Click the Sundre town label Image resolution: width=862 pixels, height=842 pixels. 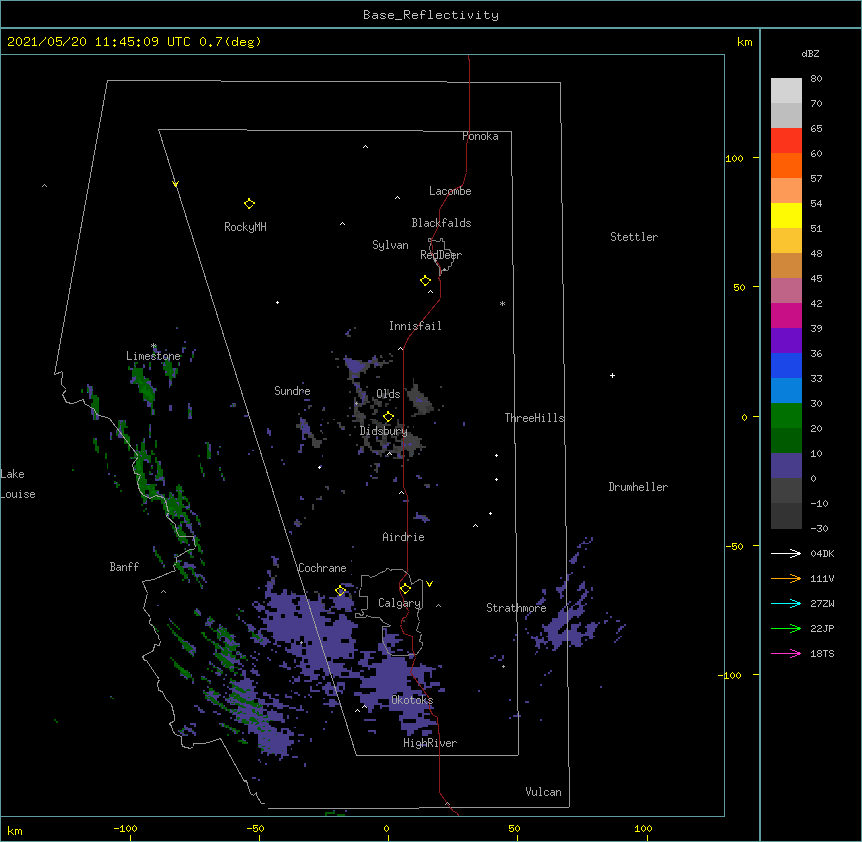tap(292, 391)
